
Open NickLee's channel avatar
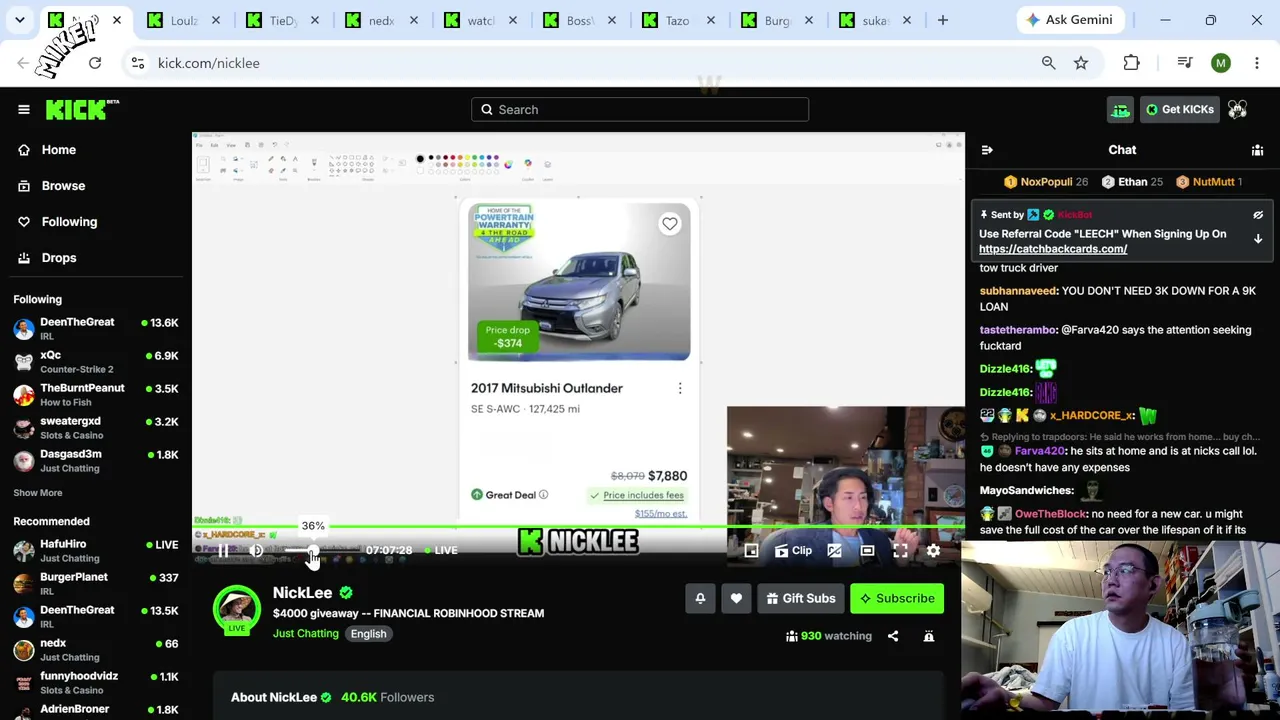click(237, 608)
